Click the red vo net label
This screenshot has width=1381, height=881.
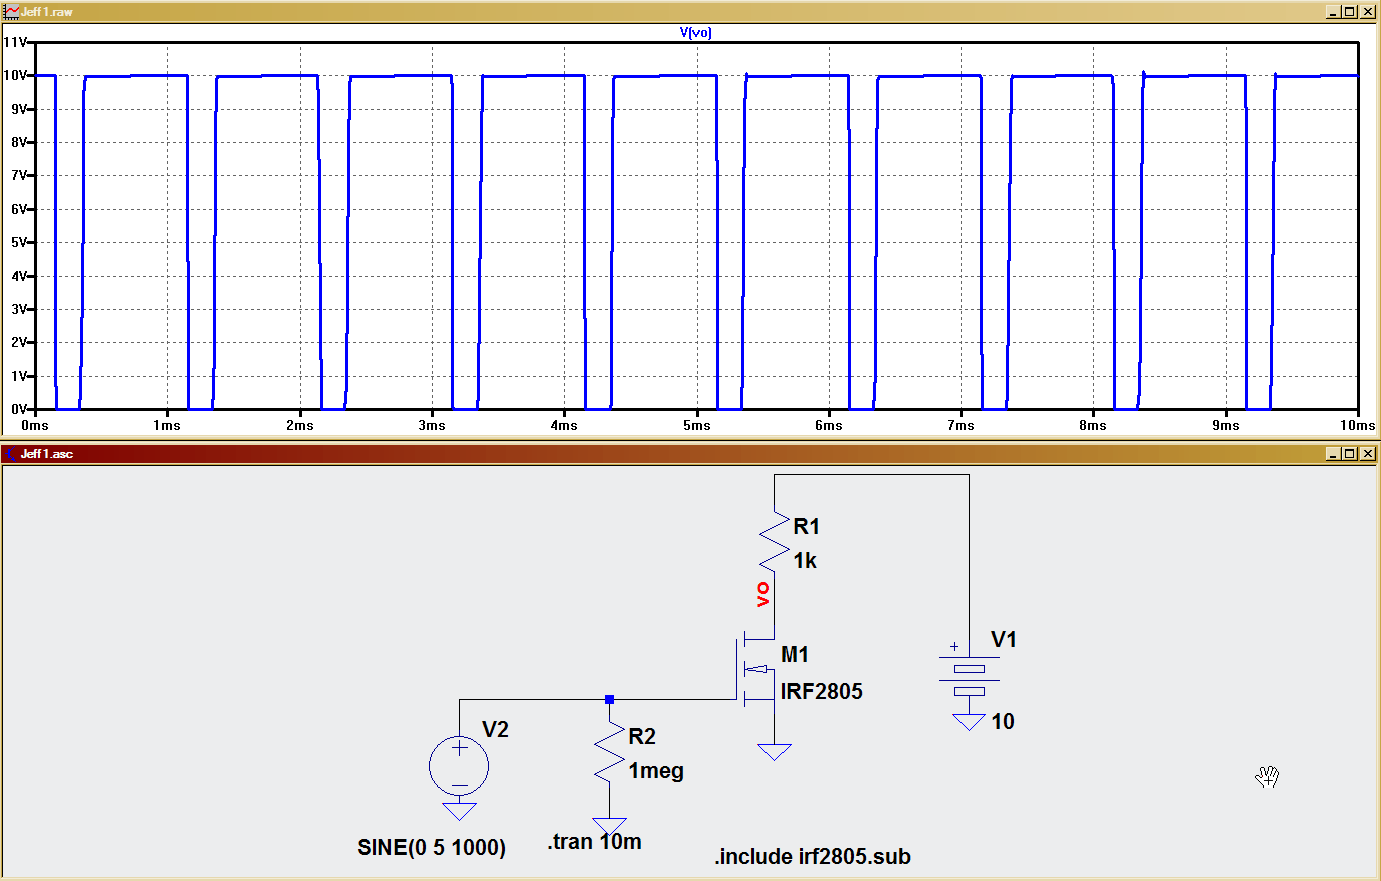763,594
